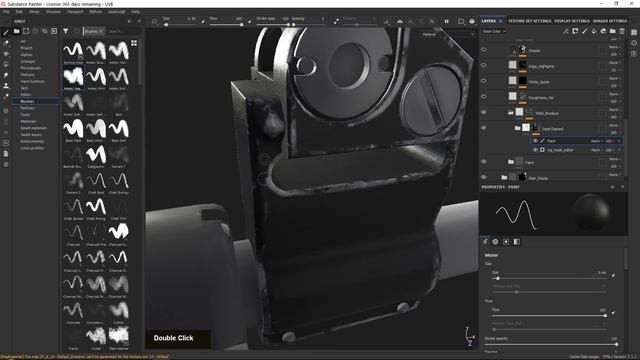
Task: Switch to Shader Settings tab
Action: (610, 21)
